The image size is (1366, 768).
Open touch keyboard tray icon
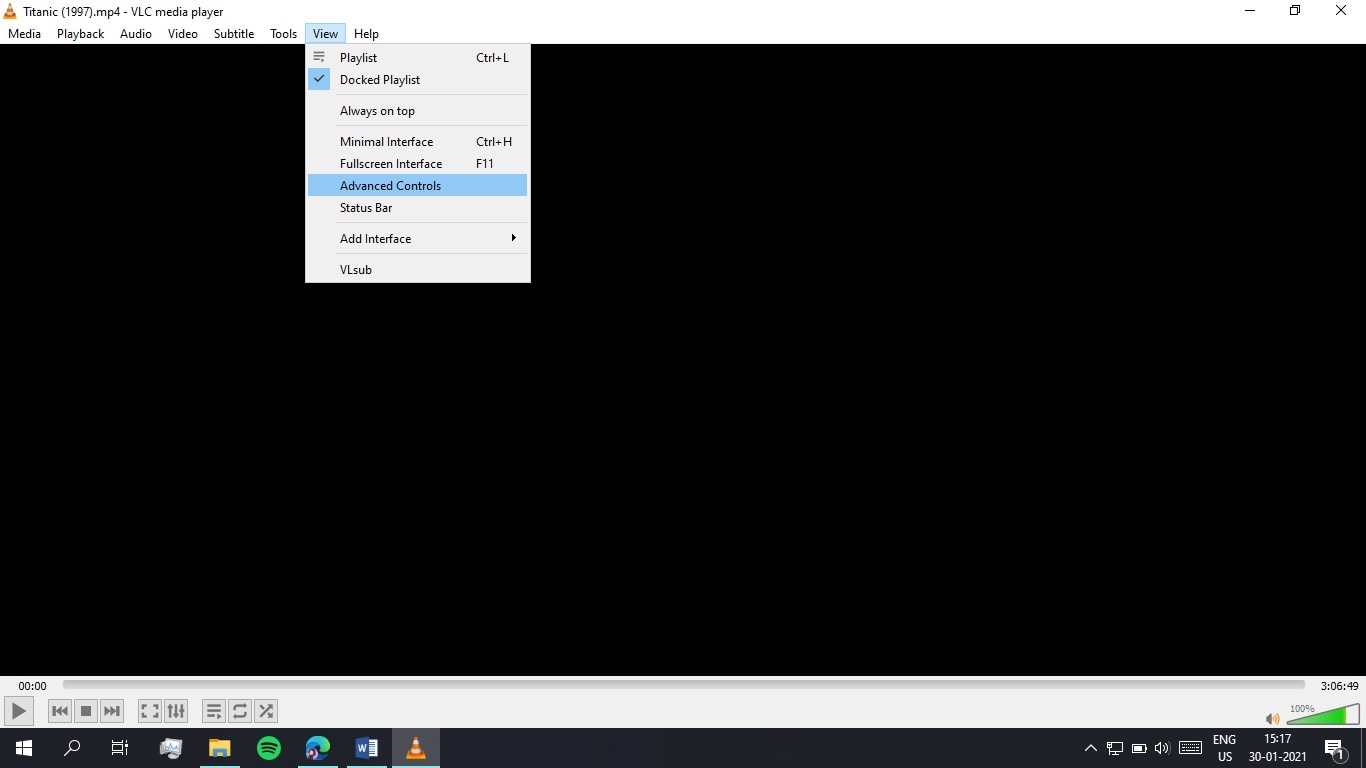[x=1190, y=748]
